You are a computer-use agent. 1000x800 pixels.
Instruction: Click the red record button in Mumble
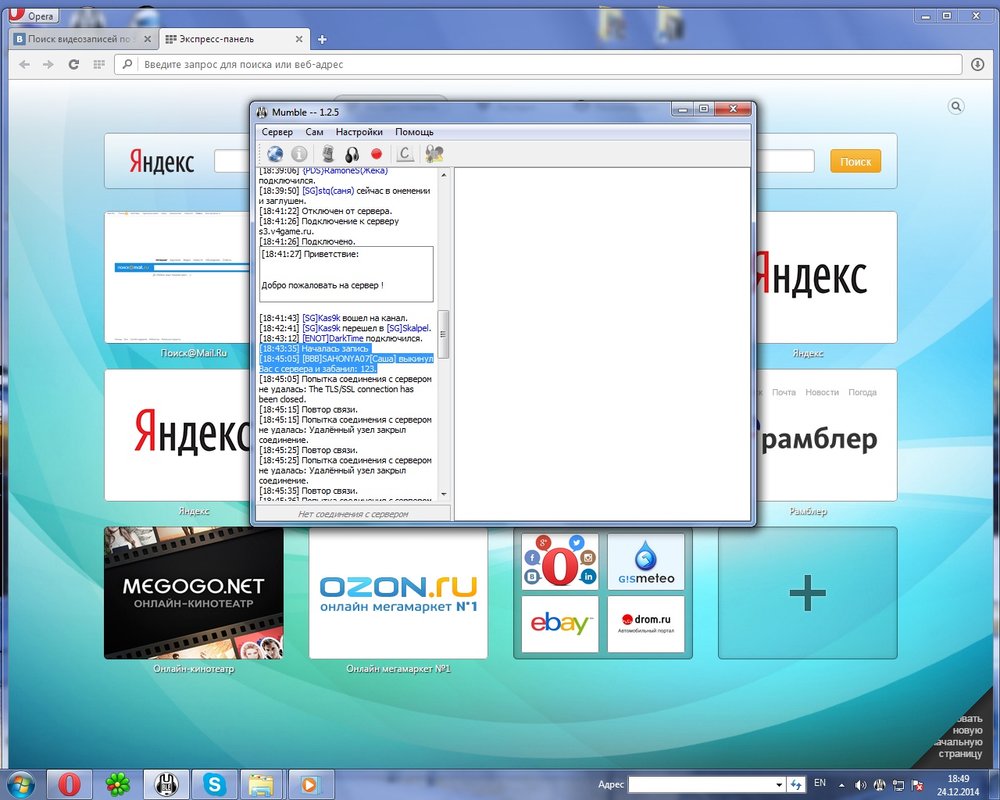377,154
